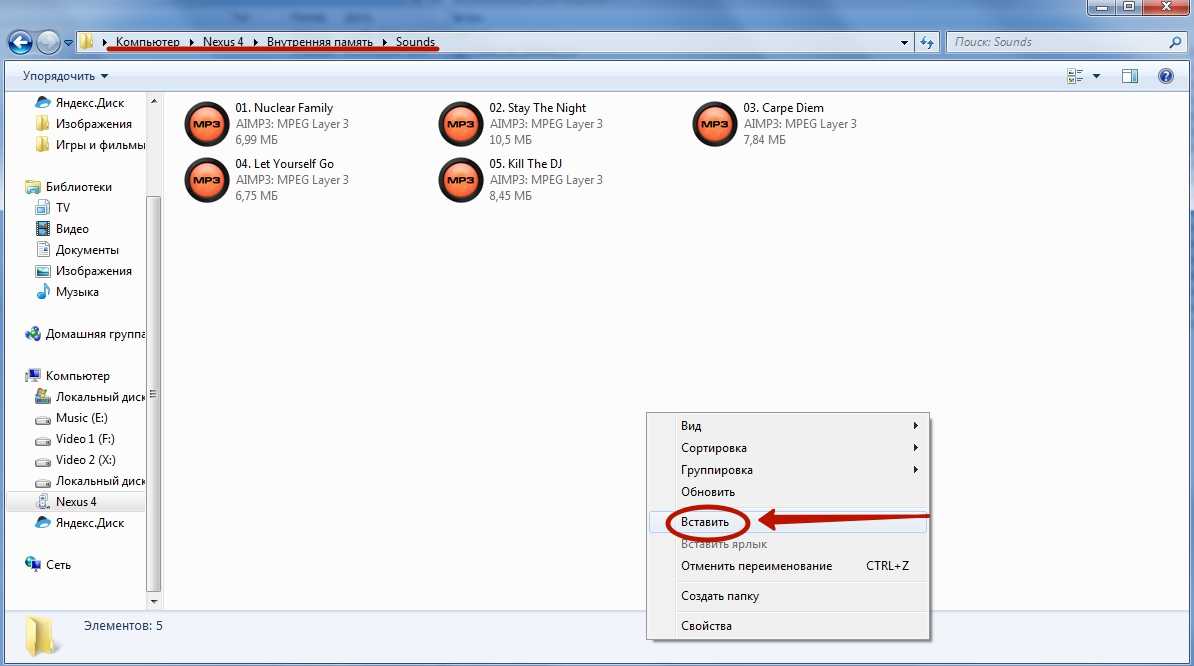Expand the address bar history dropdown
Screen dimensions: 1194x666
pyautogui.click(x=904, y=42)
